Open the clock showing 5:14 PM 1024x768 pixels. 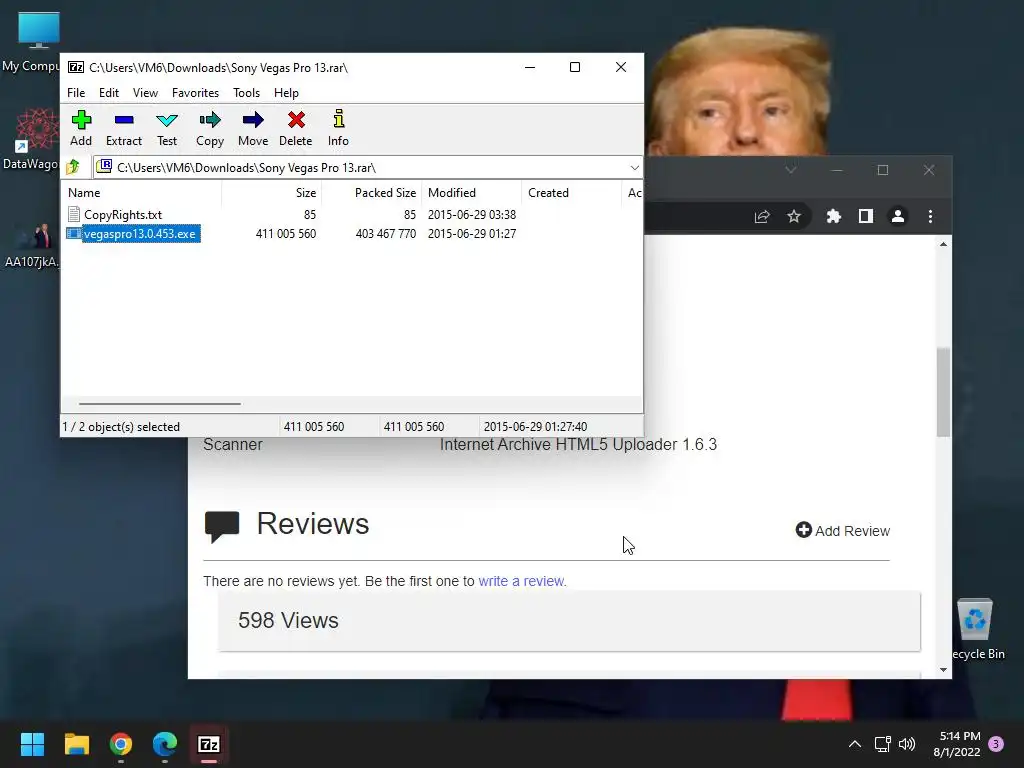point(957,744)
